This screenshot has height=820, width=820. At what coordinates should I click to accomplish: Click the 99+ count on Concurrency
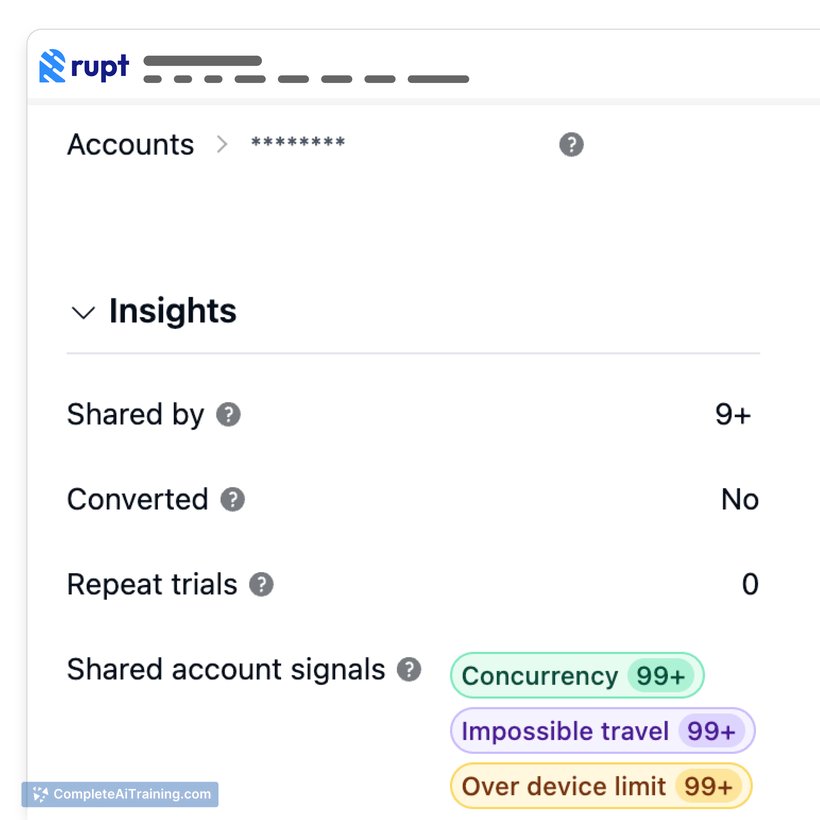coord(661,677)
